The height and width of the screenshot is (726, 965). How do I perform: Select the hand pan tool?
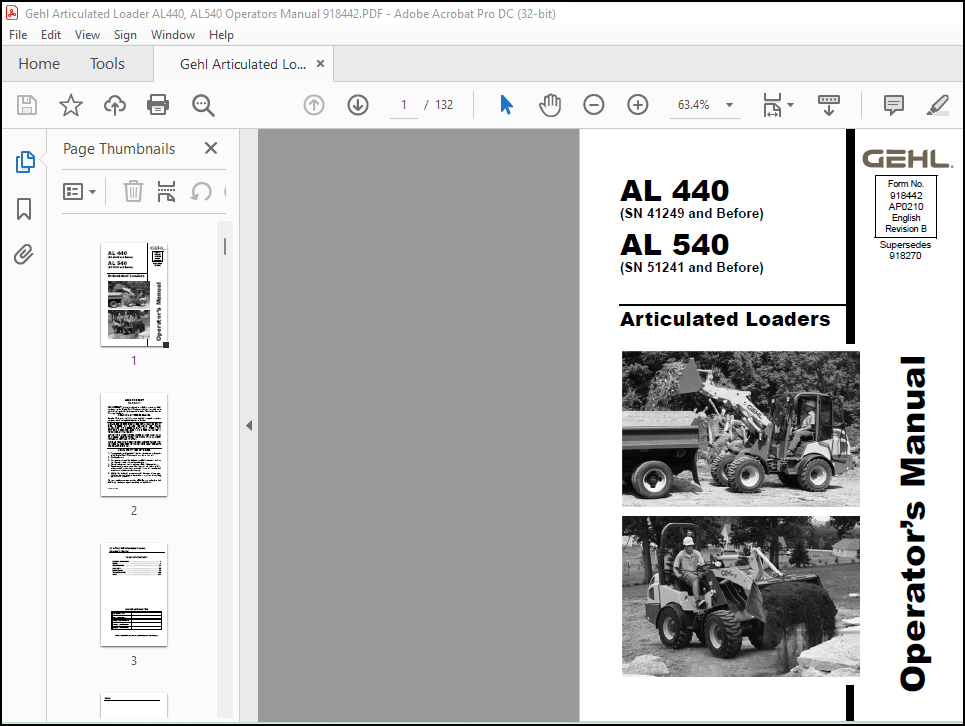[x=550, y=105]
